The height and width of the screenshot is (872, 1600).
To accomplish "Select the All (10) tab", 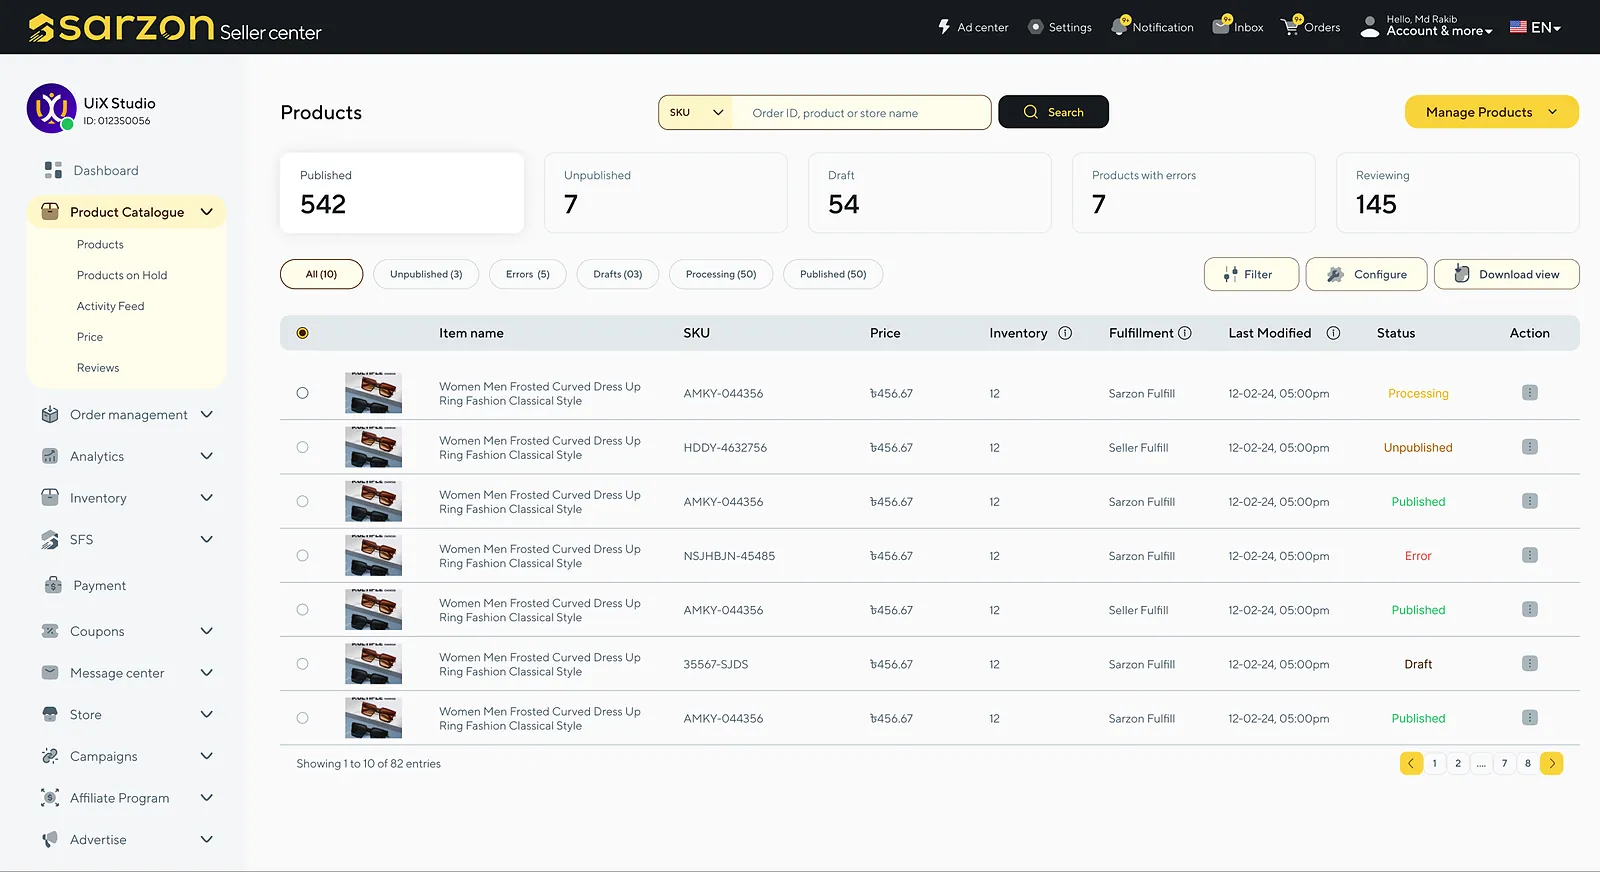I will (321, 274).
